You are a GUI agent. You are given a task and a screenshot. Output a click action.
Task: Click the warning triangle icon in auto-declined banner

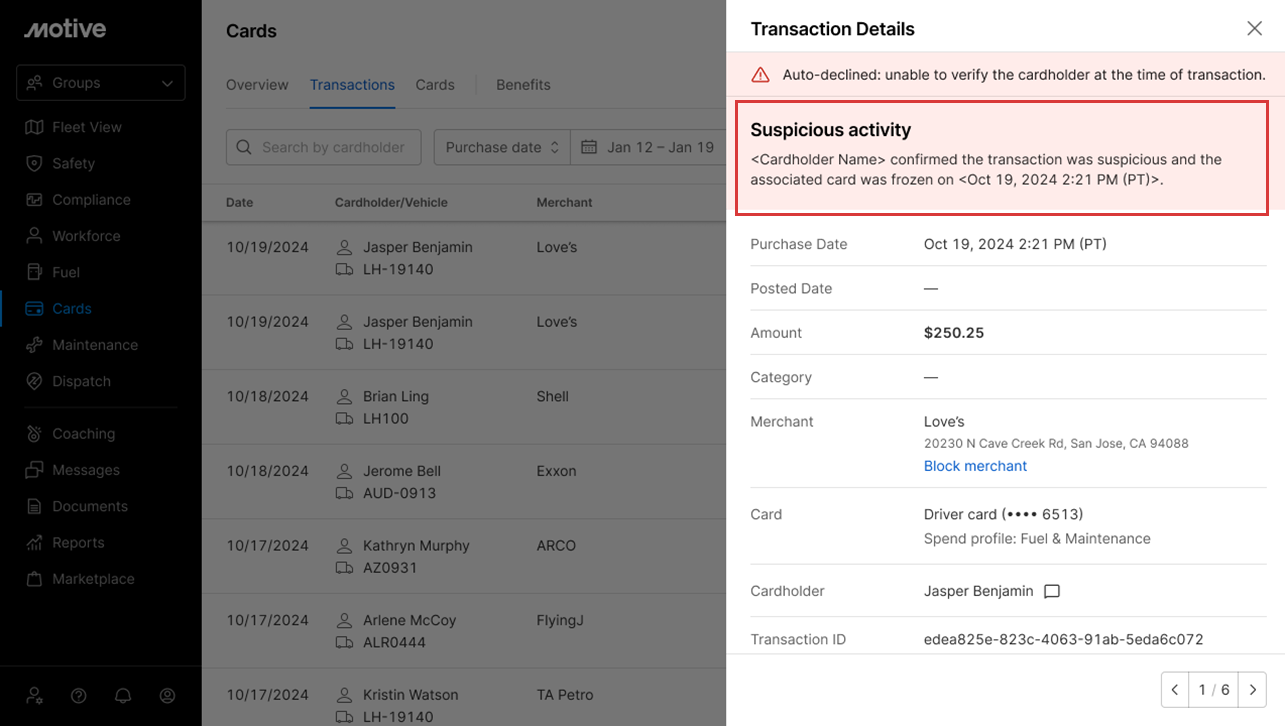[x=761, y=75]
